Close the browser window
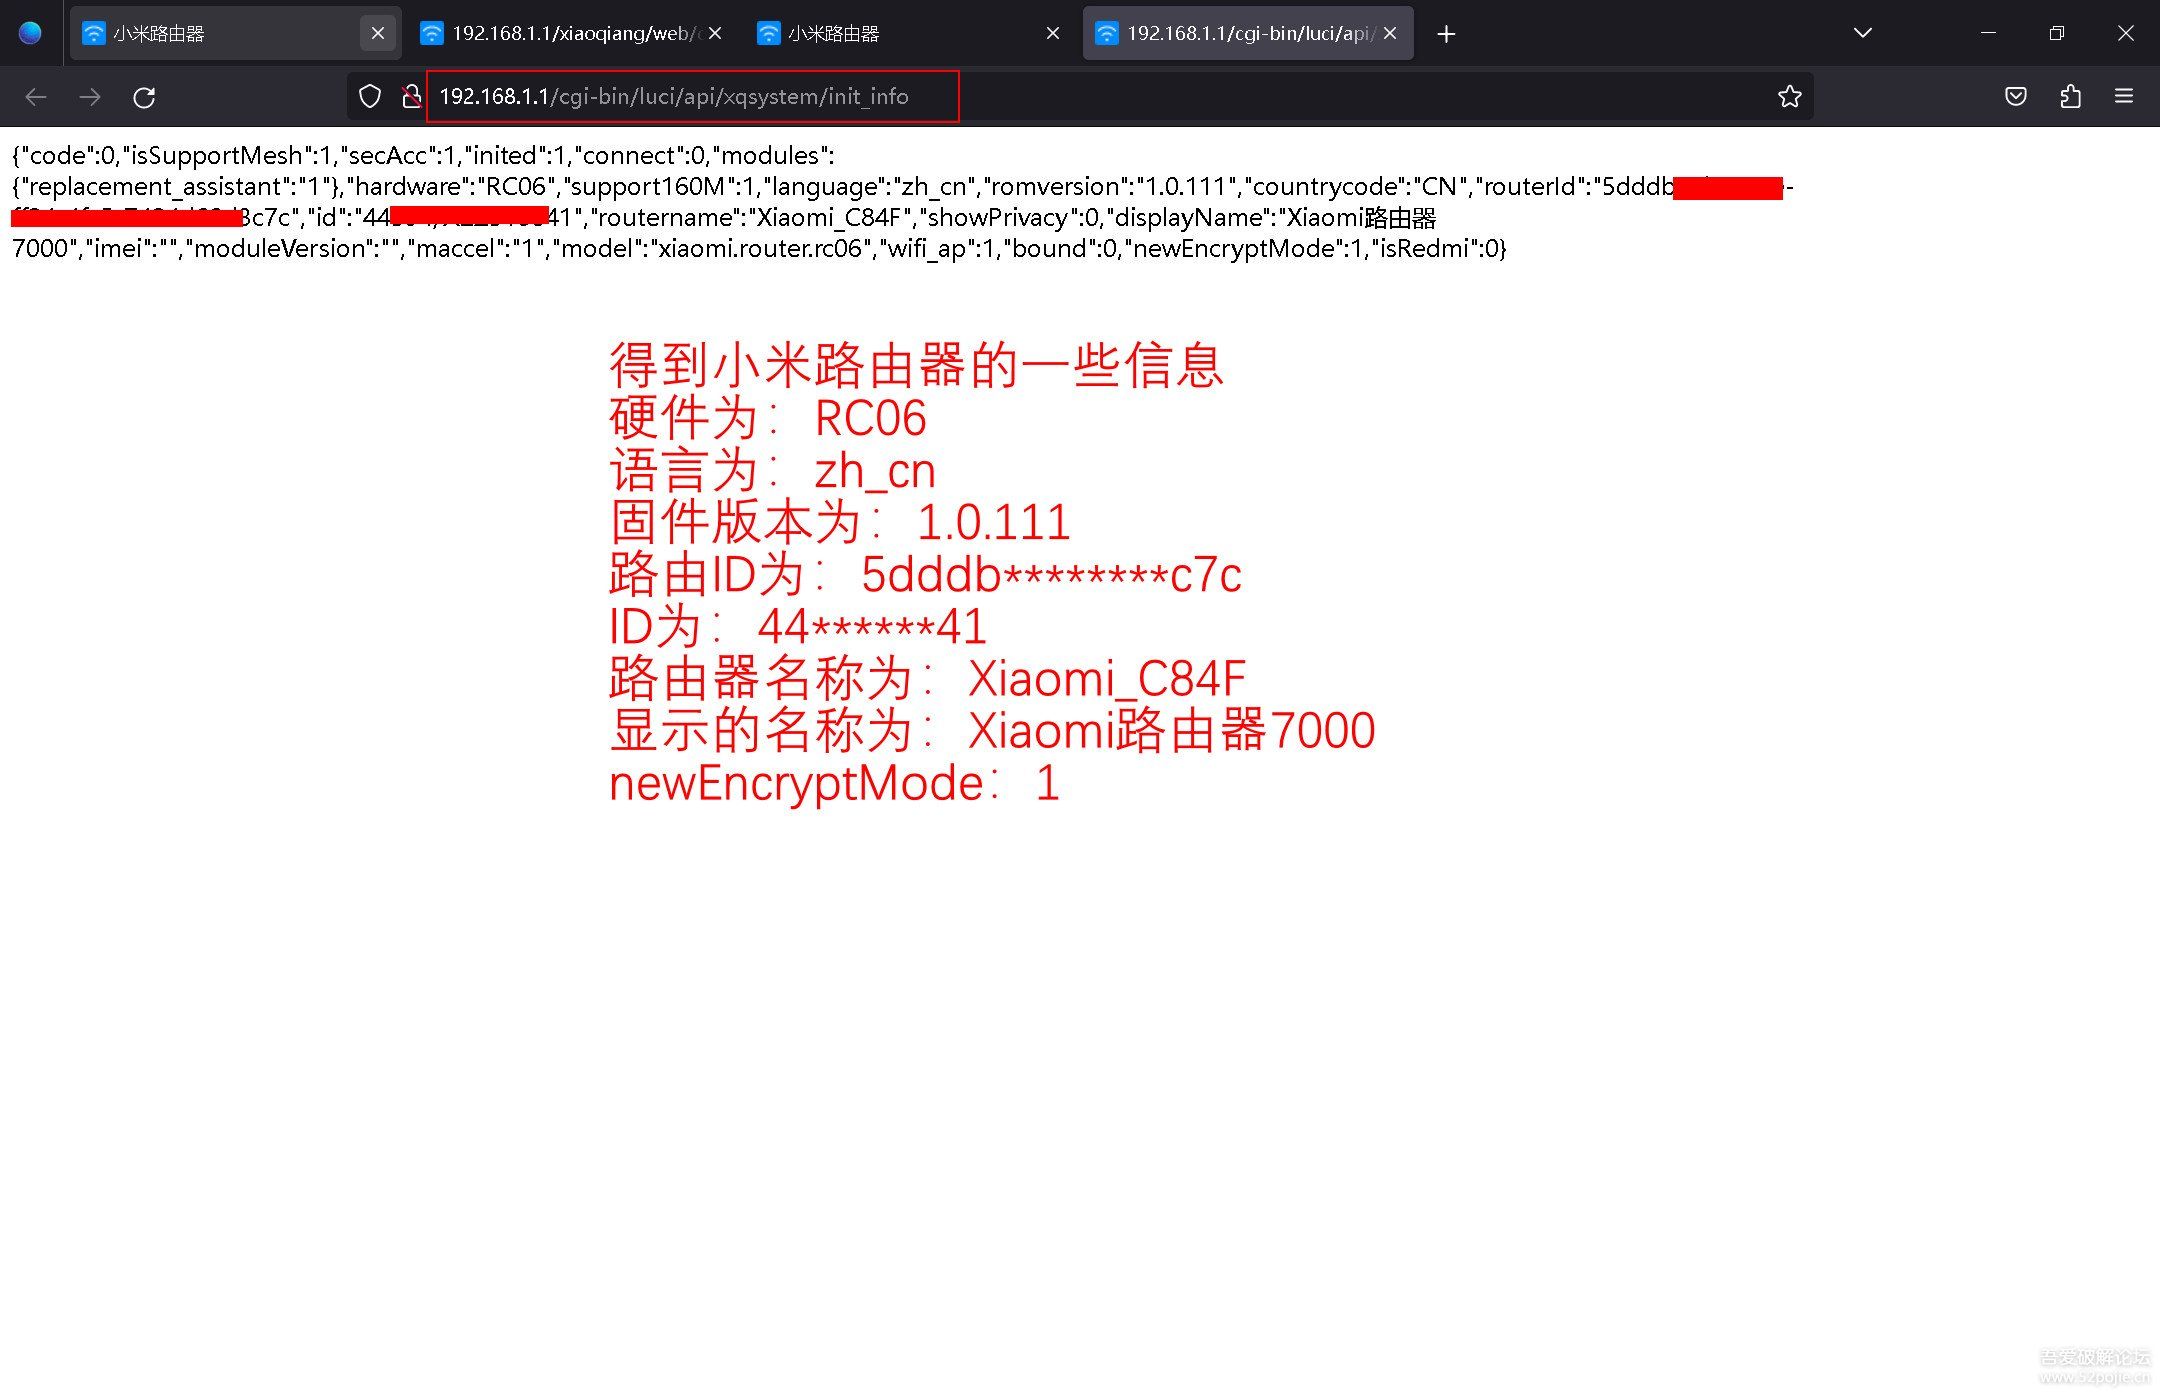2160x1394 pixels. pos(2126,33)
